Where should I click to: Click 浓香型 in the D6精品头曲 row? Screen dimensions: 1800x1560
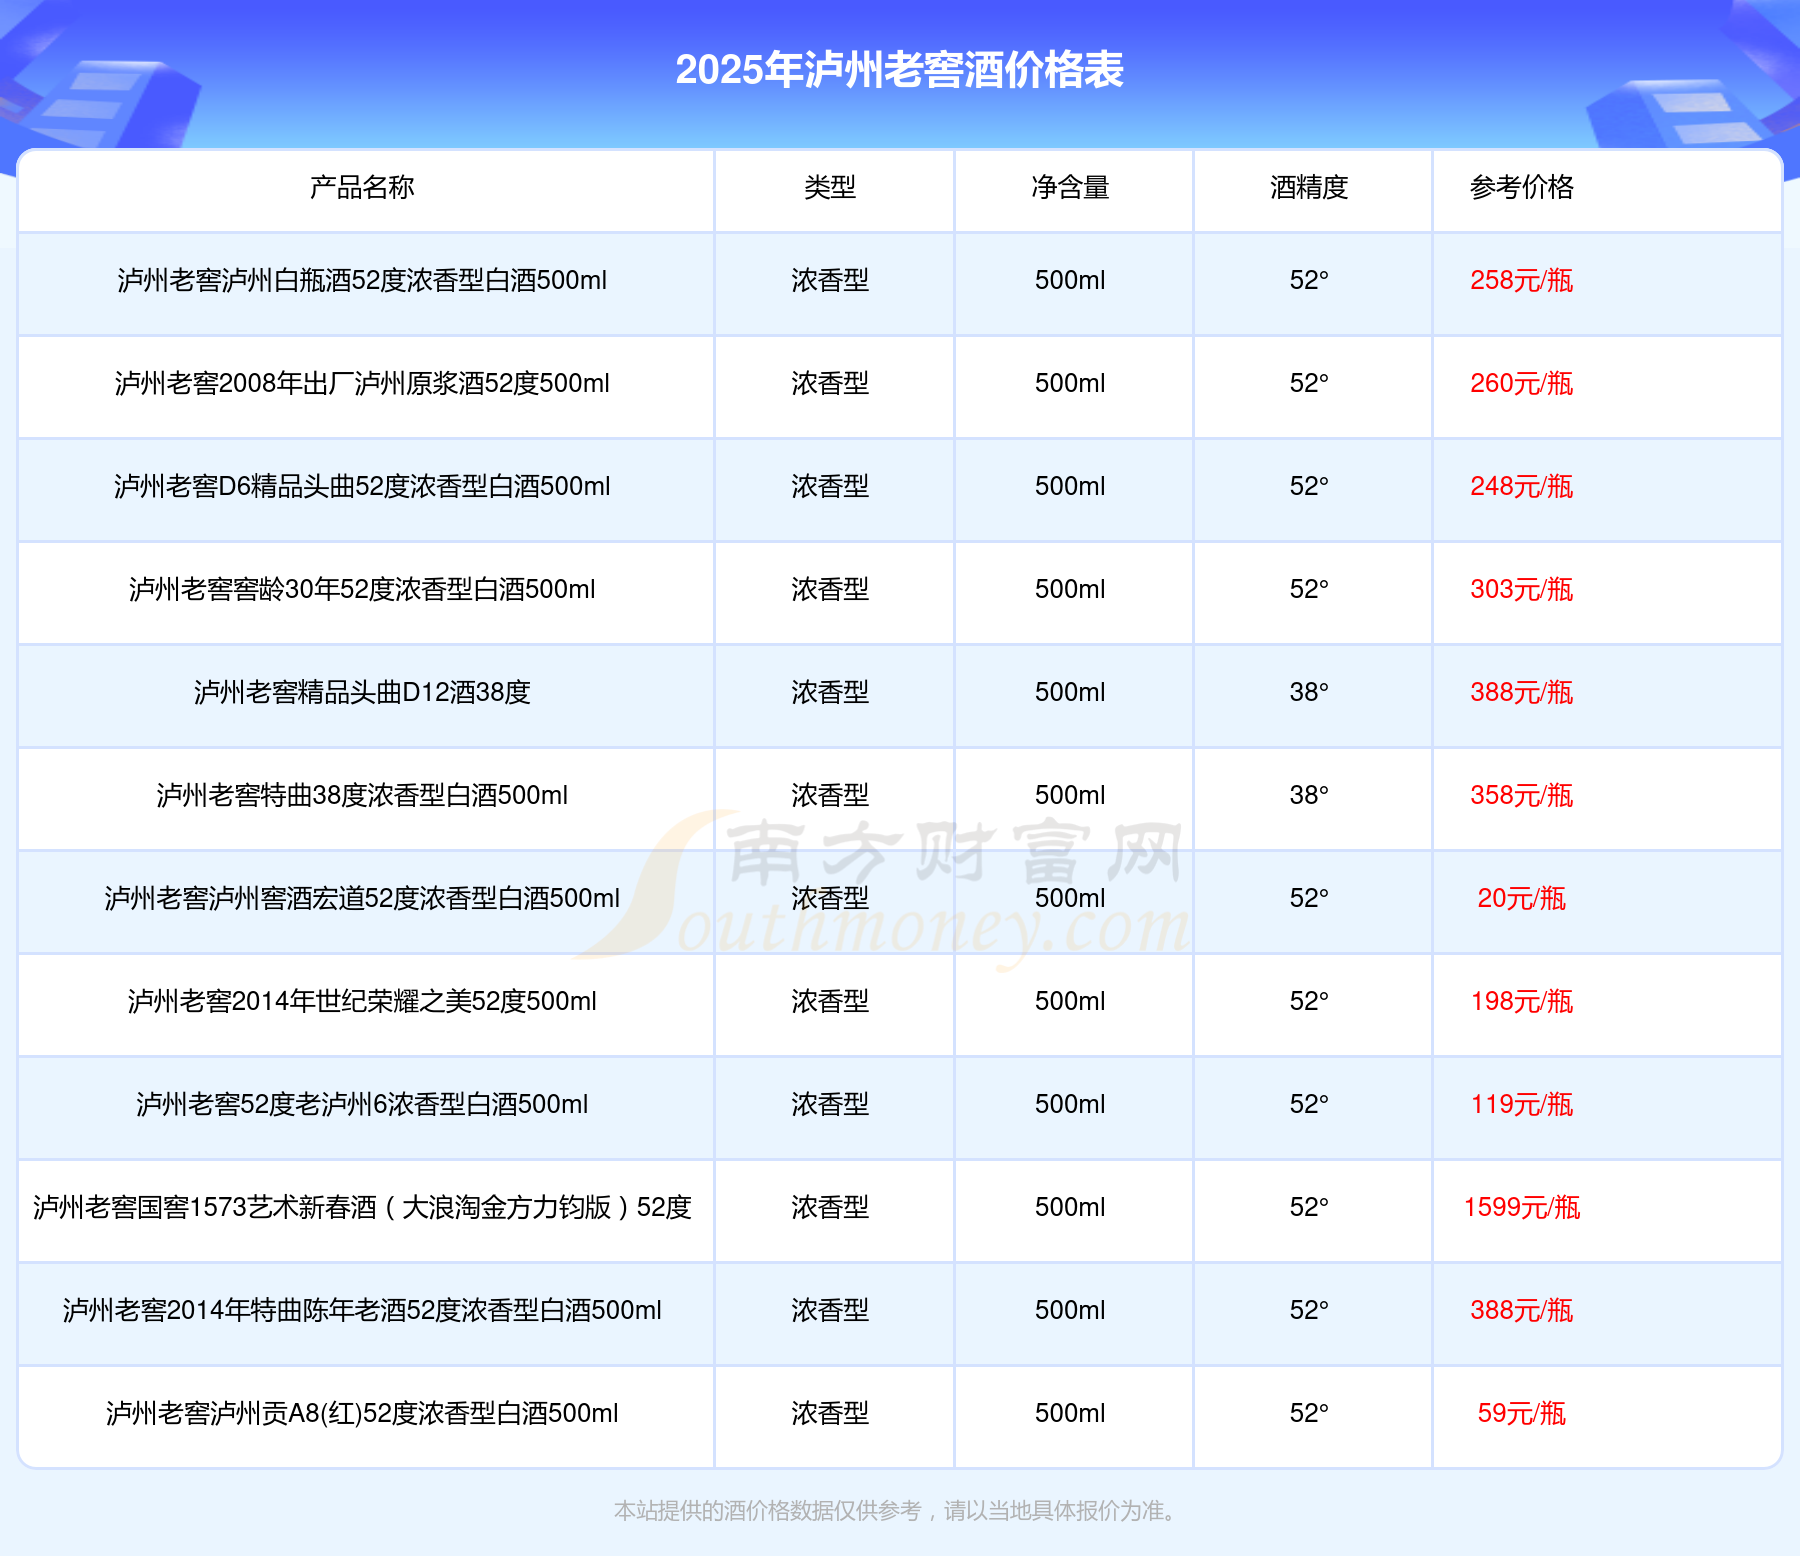click(830, 487)
